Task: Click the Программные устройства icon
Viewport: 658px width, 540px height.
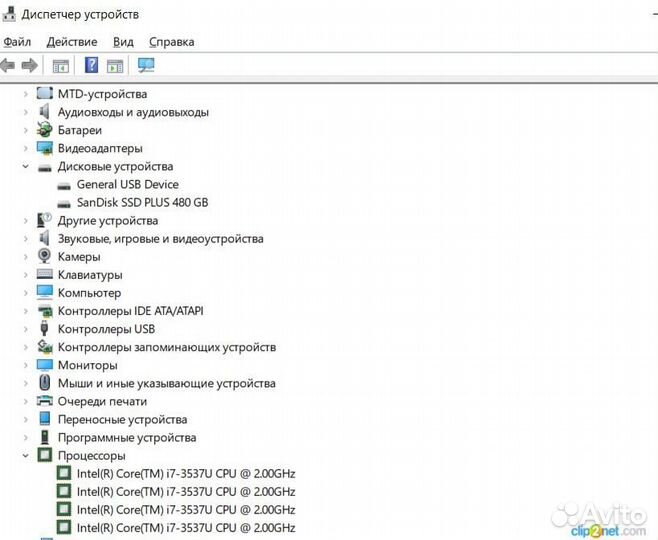Action: tap(45, 437)
